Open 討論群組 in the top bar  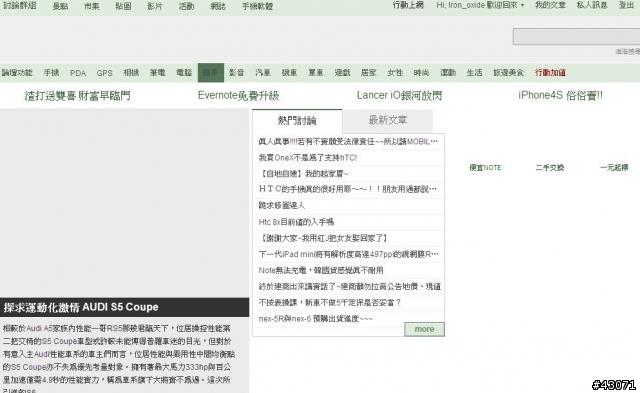[19, 5]
